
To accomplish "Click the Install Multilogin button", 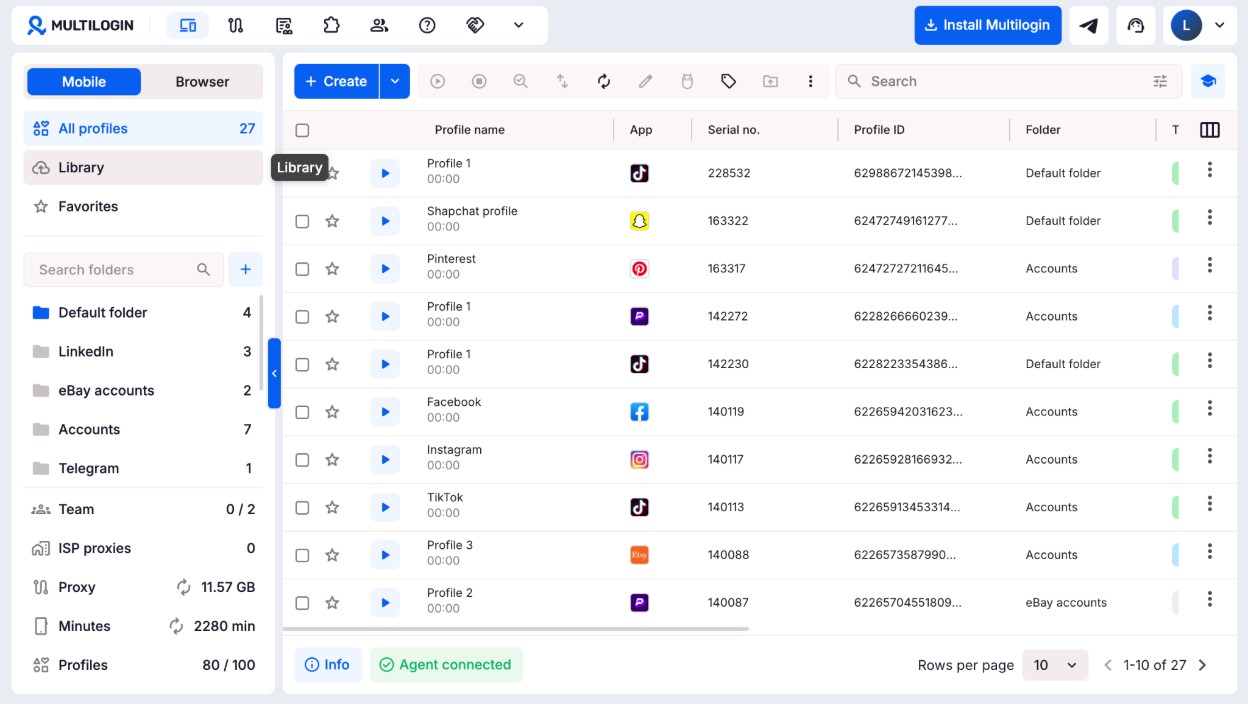I will [986, 25].
